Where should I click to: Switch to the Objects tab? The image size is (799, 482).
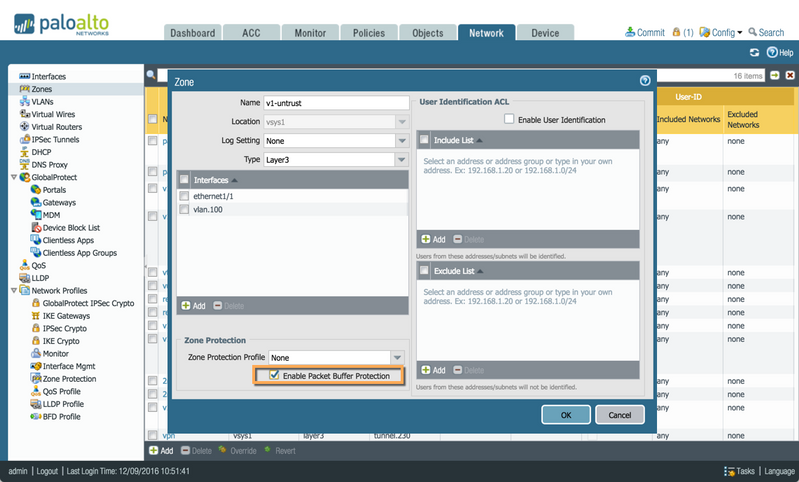[428, 33]
